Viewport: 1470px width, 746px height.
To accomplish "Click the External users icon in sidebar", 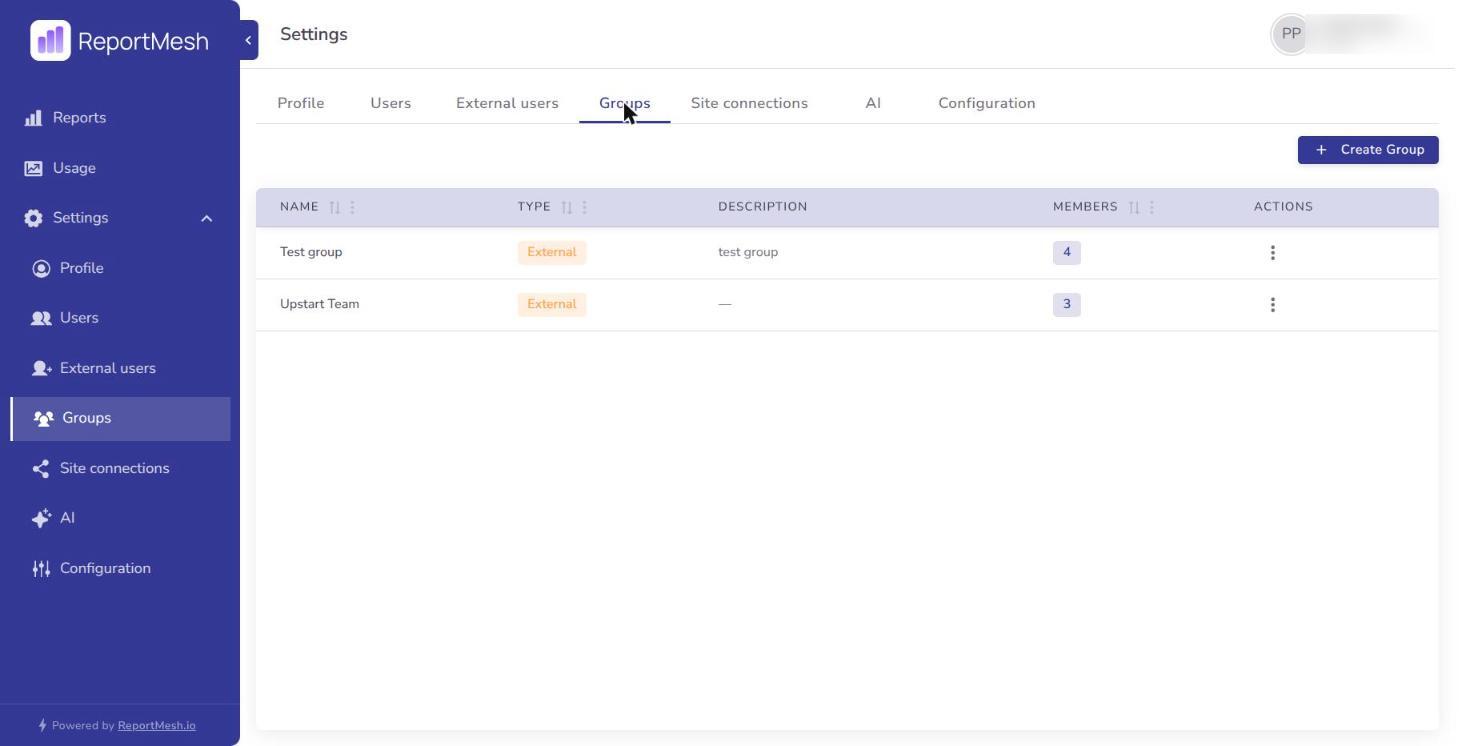I will [x=41, y=368].
